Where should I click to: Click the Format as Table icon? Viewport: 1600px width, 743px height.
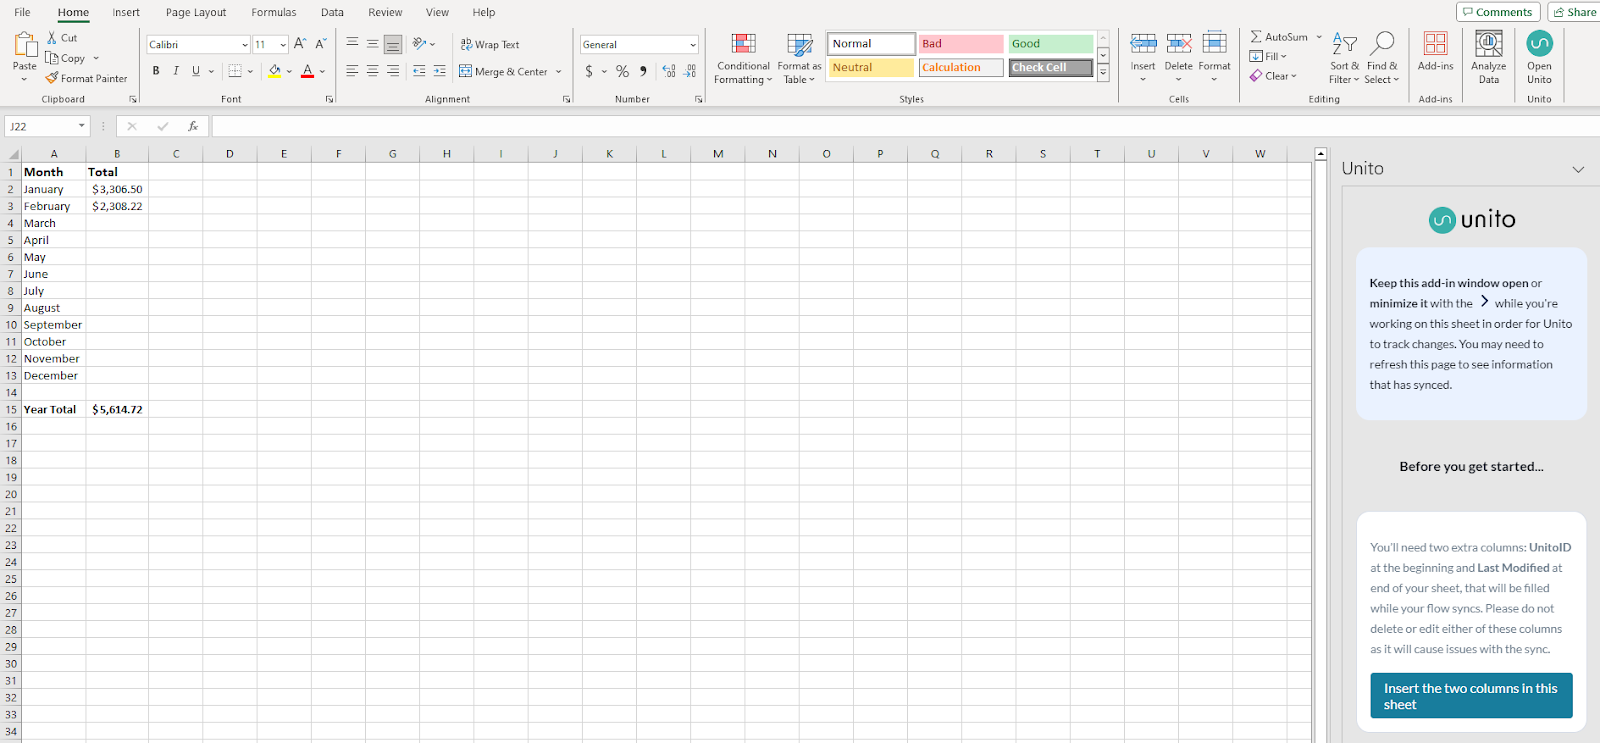[x=799, y=45]
